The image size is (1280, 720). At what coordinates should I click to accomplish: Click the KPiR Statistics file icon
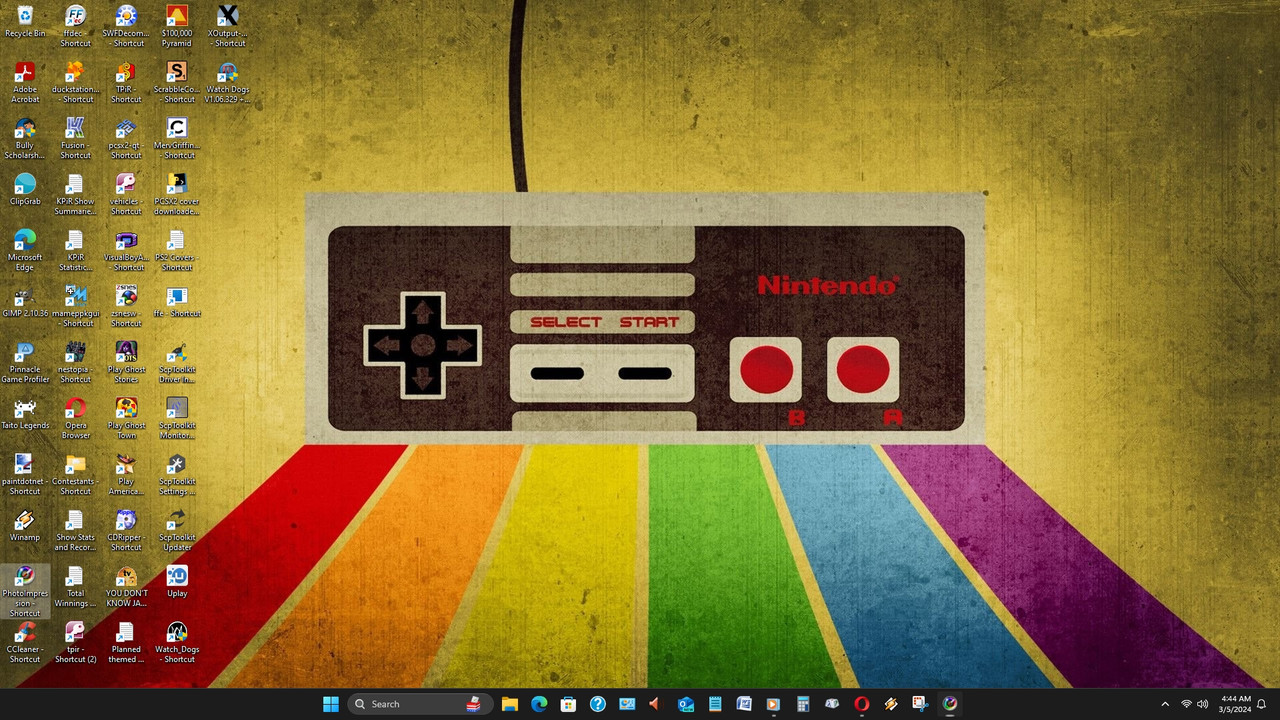point(75,250)
